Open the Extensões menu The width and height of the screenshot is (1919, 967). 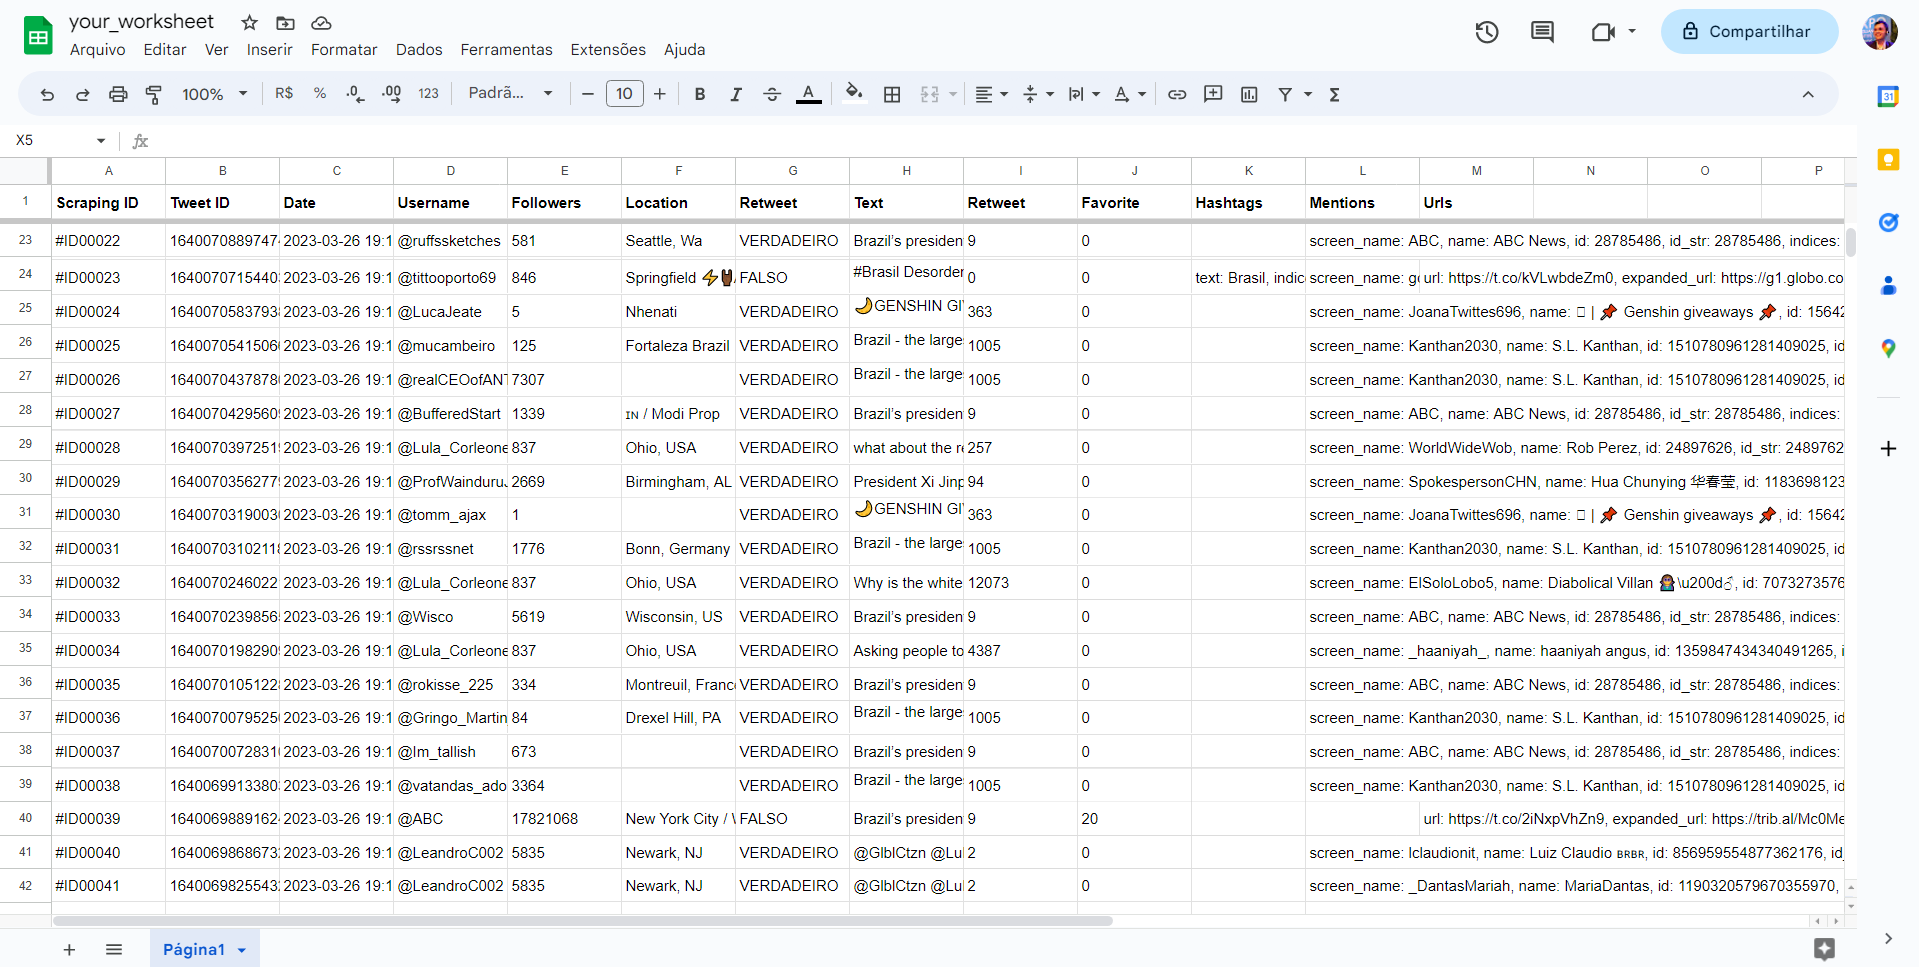[x=607, y=49]
